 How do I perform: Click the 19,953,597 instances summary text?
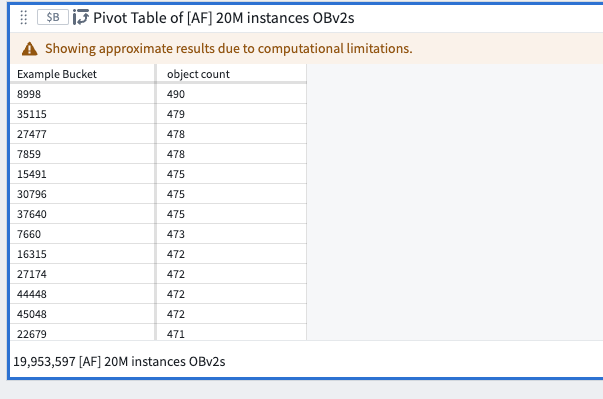[x=119, y=362]
